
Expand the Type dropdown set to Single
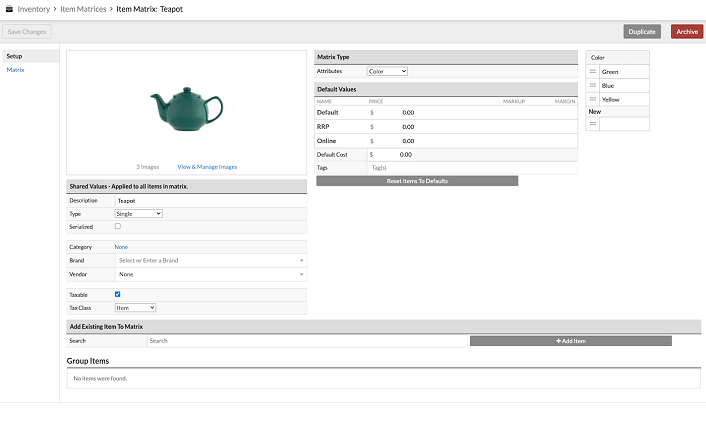[x=138, y=214]
